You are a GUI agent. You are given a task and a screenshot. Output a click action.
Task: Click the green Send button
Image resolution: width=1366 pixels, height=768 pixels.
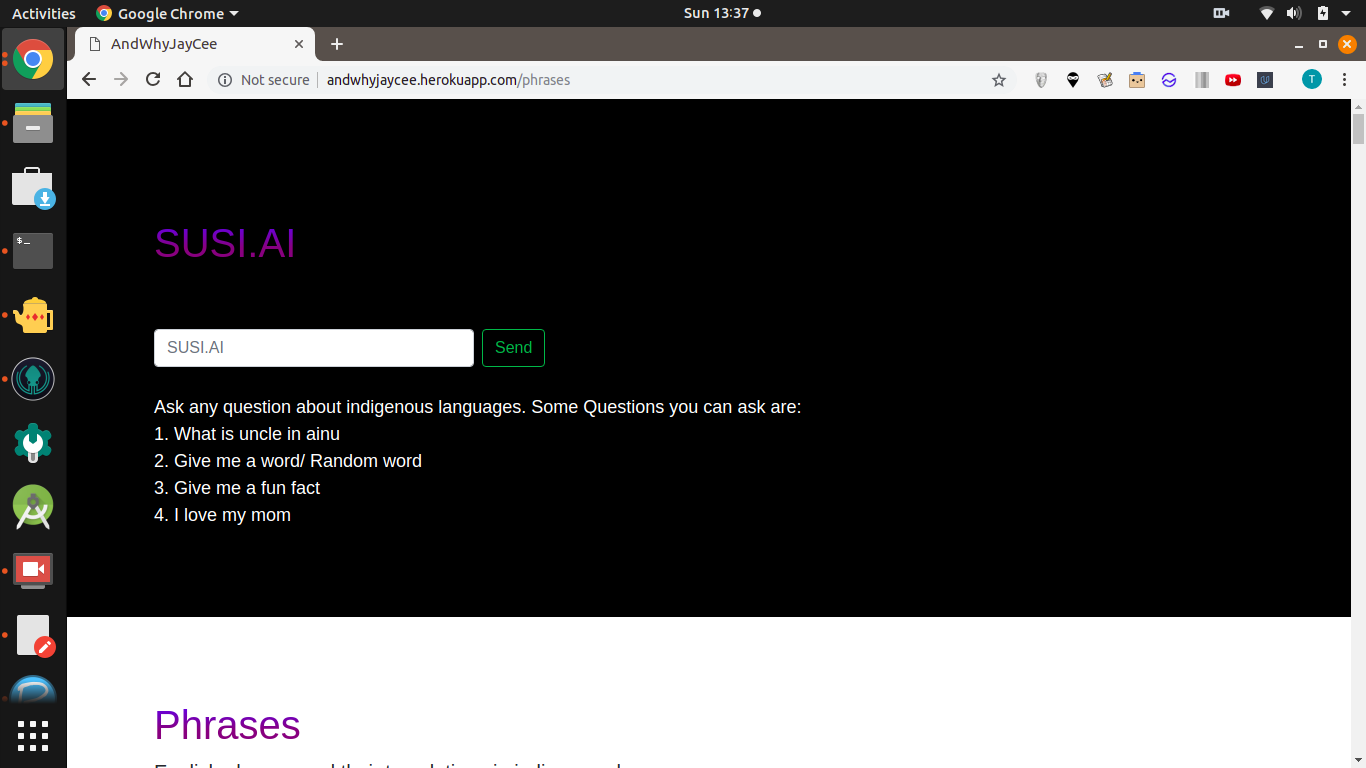pyautogui.click(x=513, y=348)
